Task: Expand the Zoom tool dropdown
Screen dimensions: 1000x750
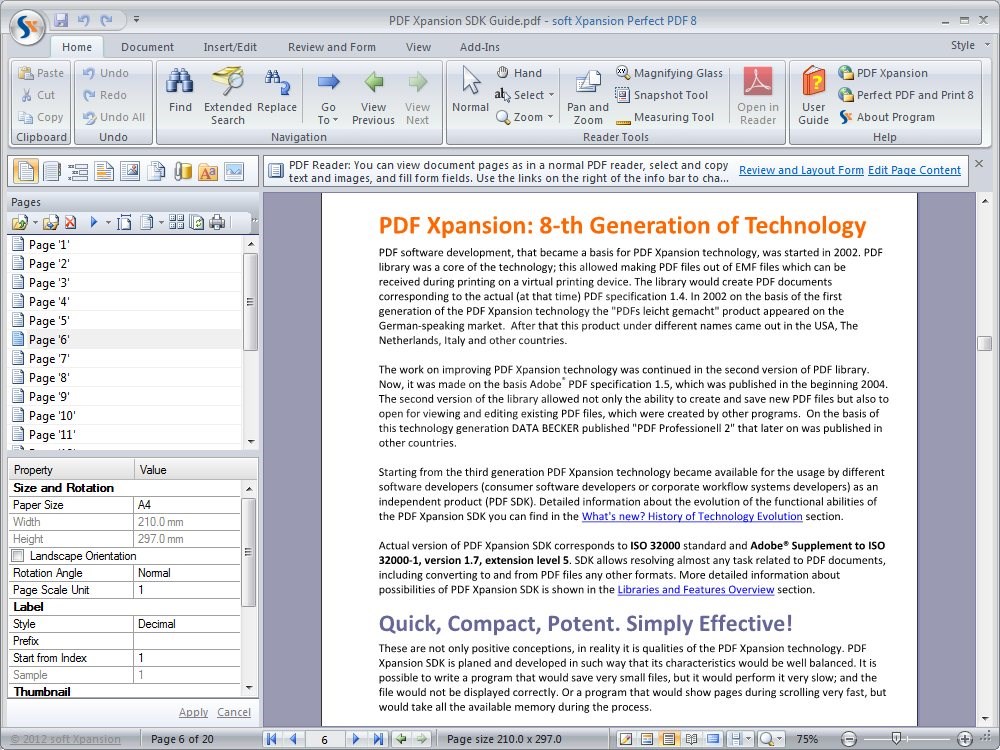Action: pyautogui.click(x=550, y=117)
